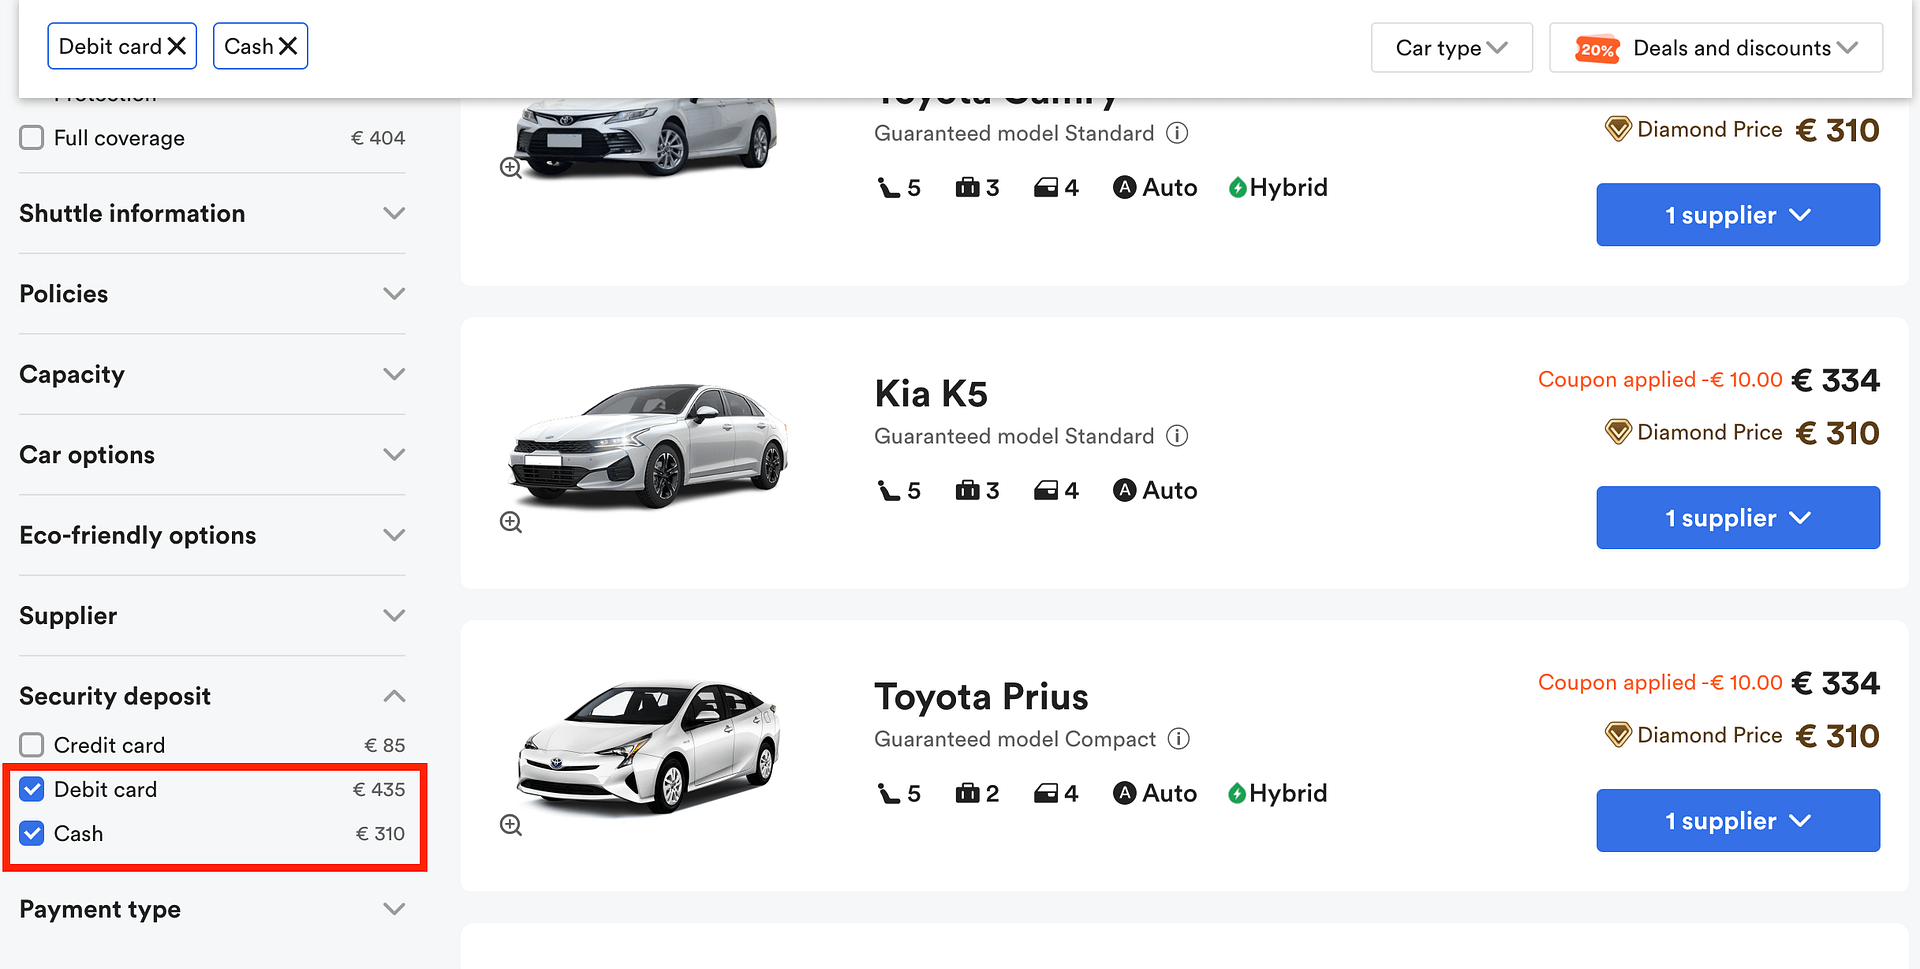1920x969 pixels.
Task: Remove the Cash filter chip
Action: 288,47
